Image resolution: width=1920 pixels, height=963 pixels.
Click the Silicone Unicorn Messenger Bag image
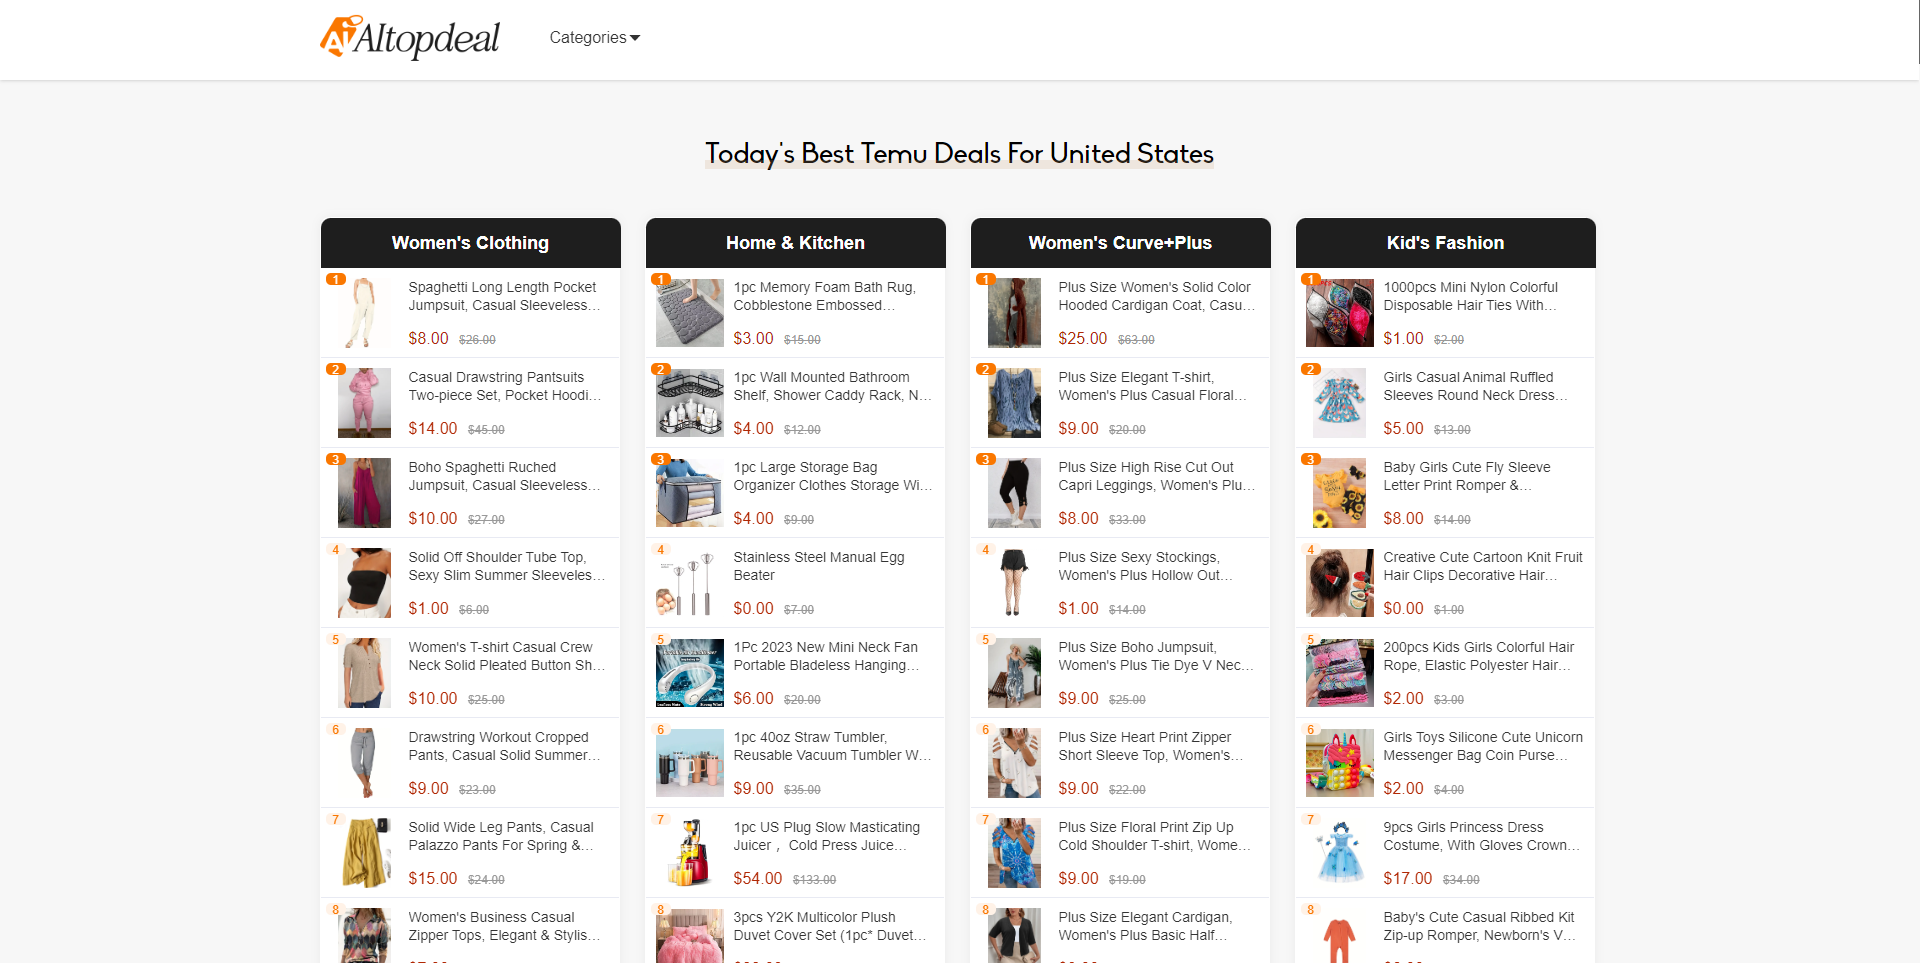tap(1339, 763)
